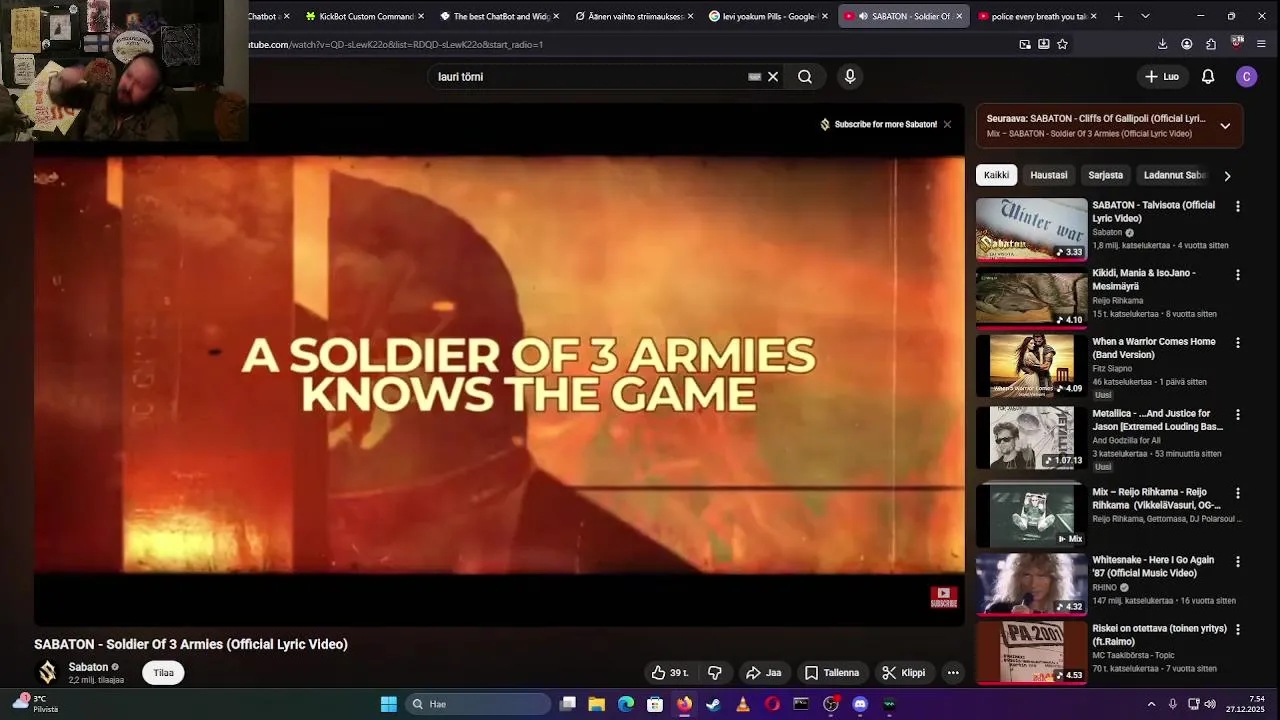The height and width of the screenshot is (720, 1280).
Task: Click the YouTube search magnifier button
Action: tap(805, 77)
